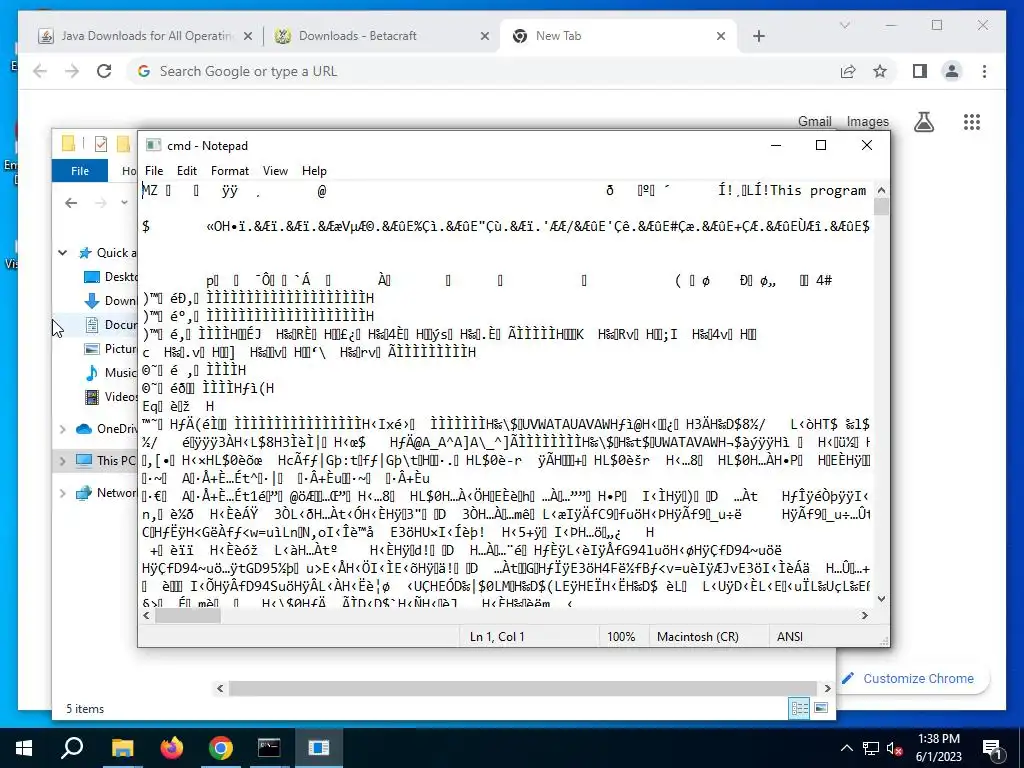The width and height of the screenshot is (1024, 768).
Task: Open Notepad's View menu
Action: tap(275, 170)
